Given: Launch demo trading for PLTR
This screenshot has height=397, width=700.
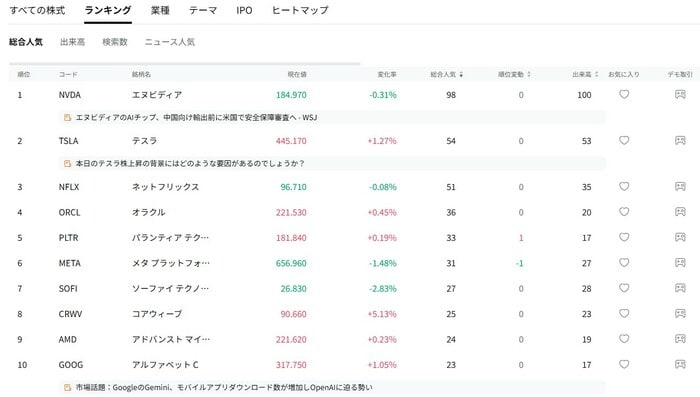Looking at the screenshot, I should [x=680, y=237].
